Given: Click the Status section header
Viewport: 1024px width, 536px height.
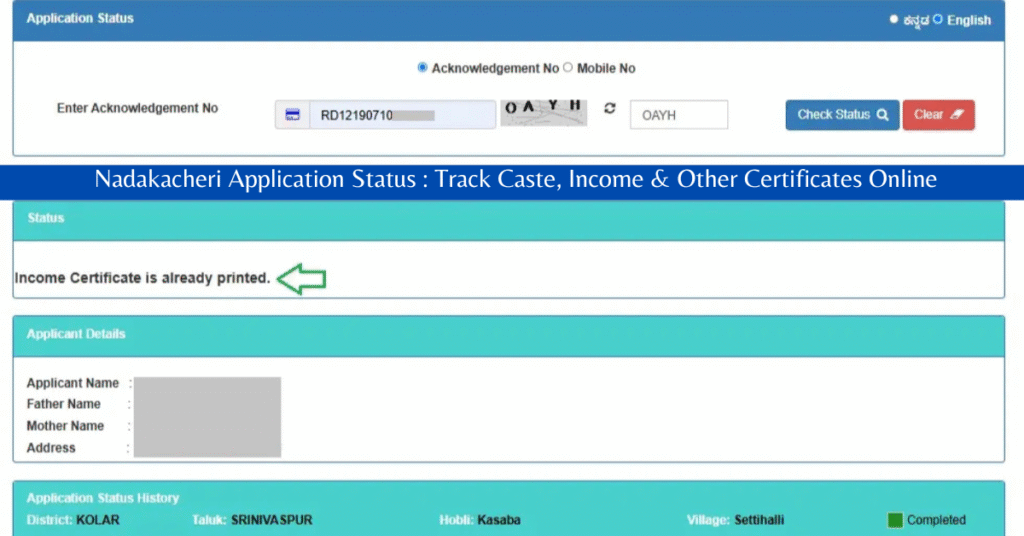Looking at the screenshot, I should (509, 220).
